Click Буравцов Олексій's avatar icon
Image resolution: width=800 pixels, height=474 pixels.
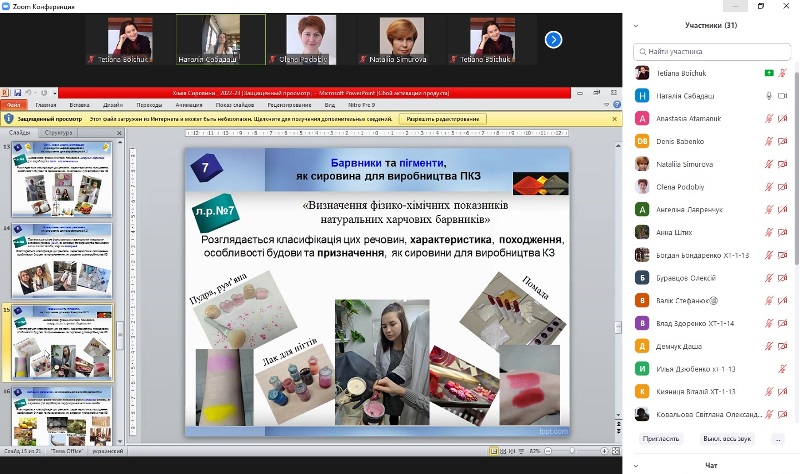point(642,278)
